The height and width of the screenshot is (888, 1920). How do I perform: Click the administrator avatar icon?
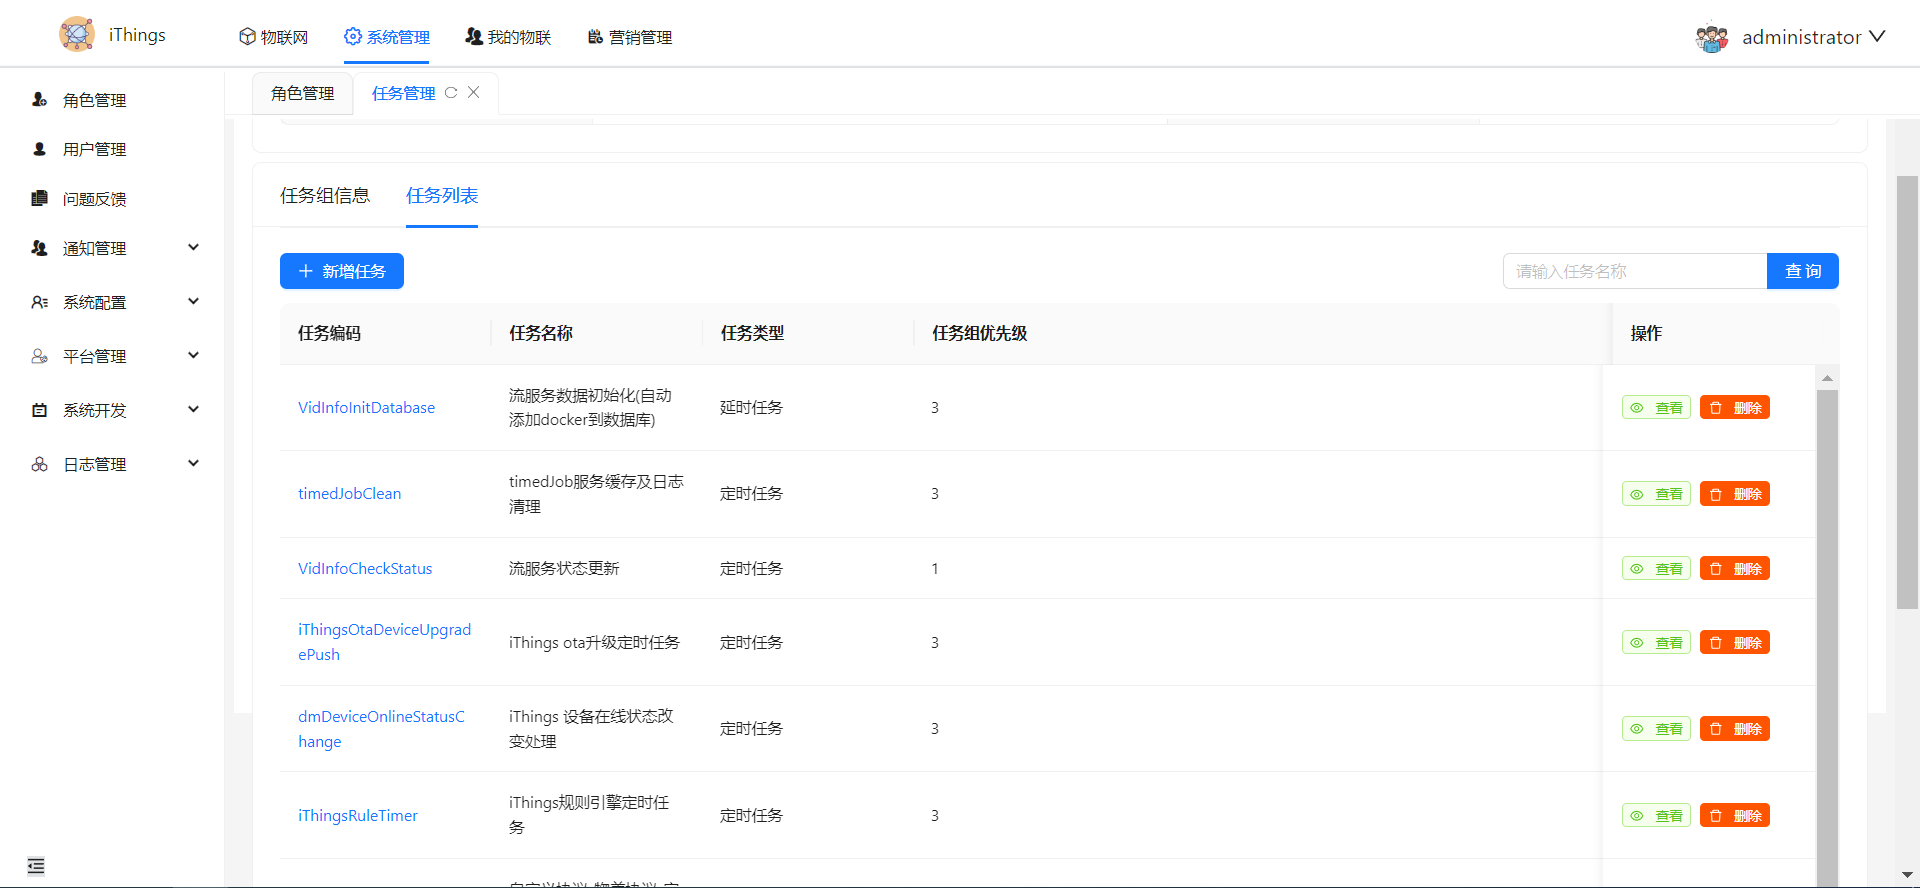[x=1712, y=38]
